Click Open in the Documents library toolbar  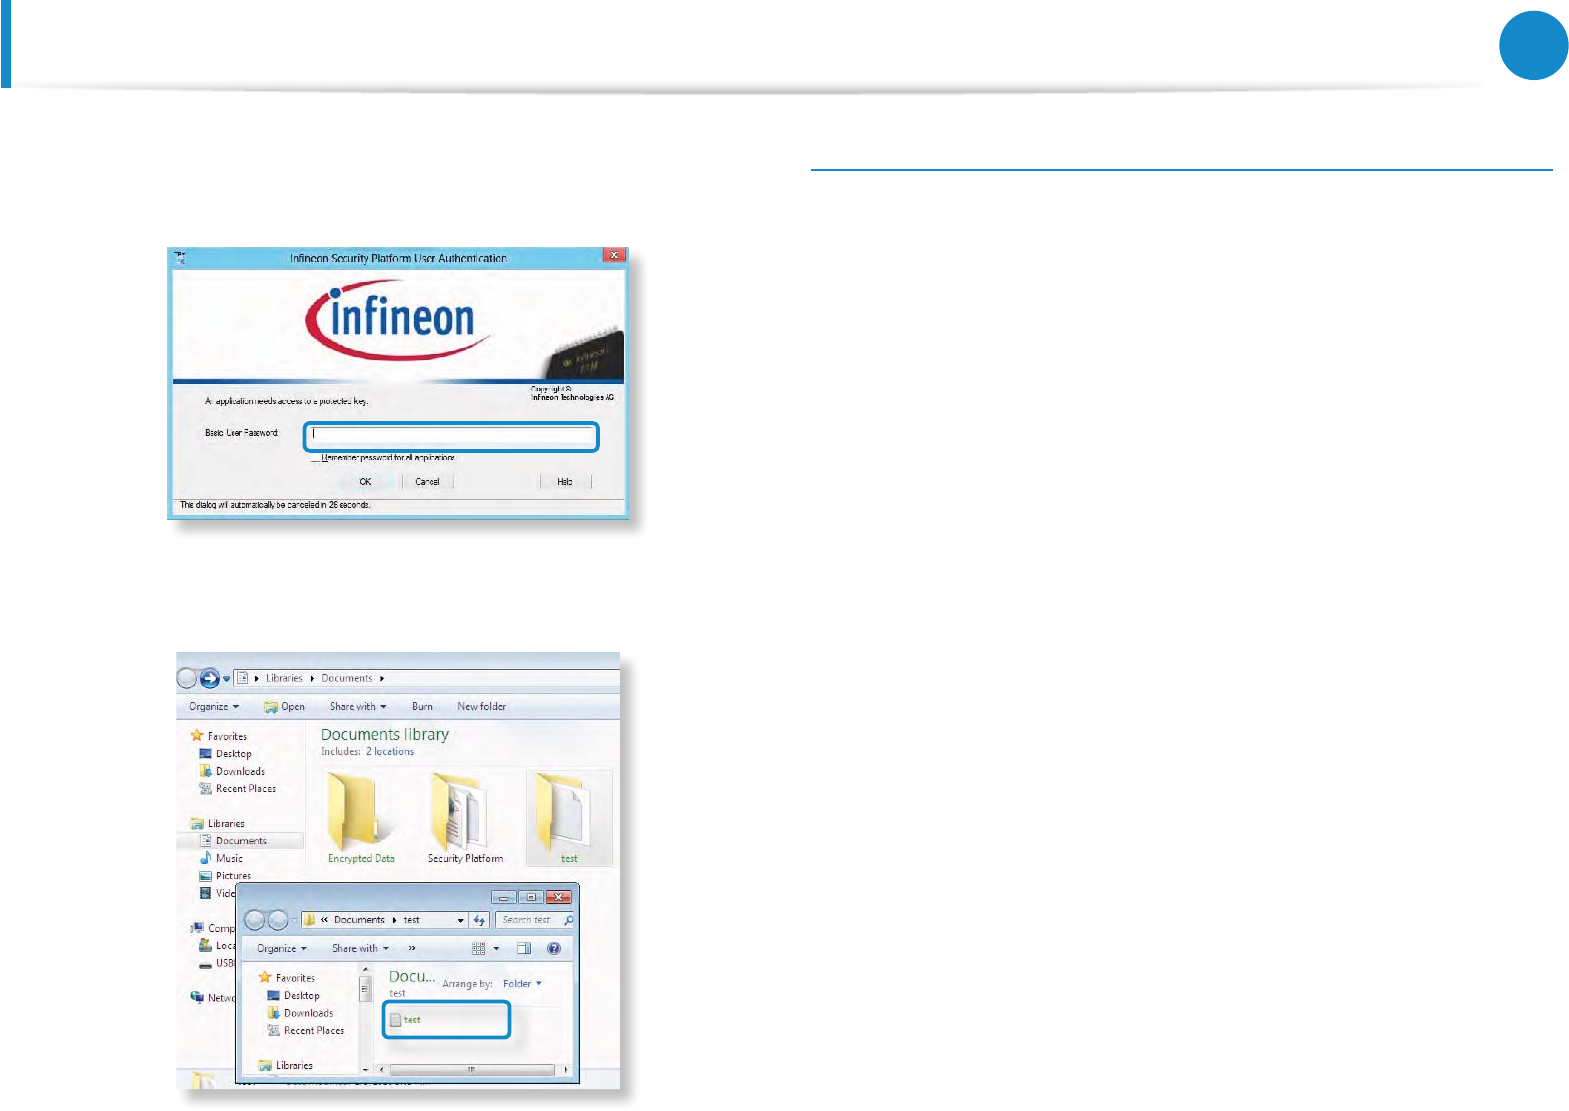[x=284, y=707]
